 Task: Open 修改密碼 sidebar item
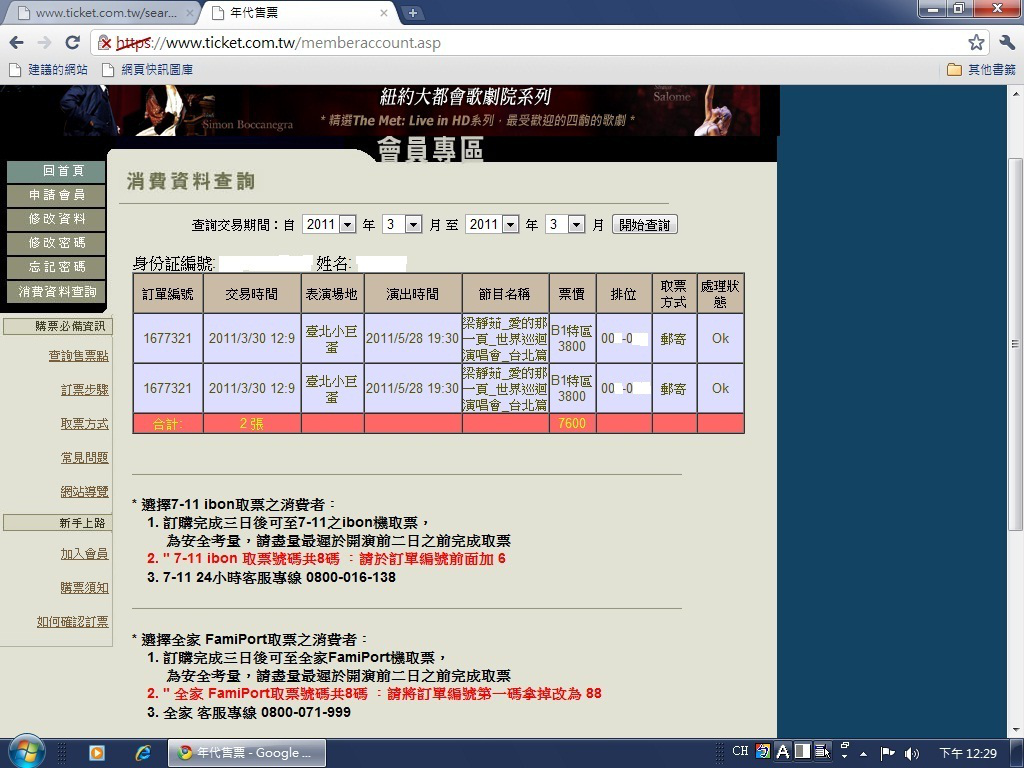point(56,243)
